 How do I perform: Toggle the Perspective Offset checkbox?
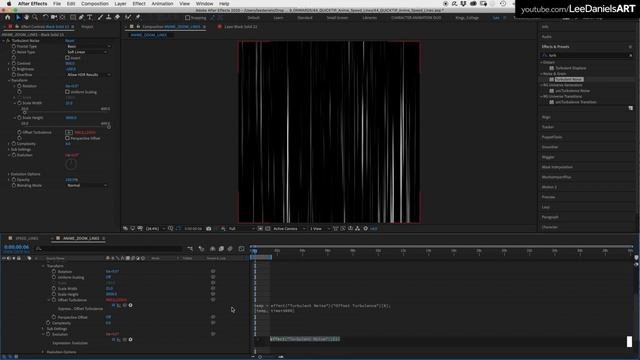click(x=67, y=138)
